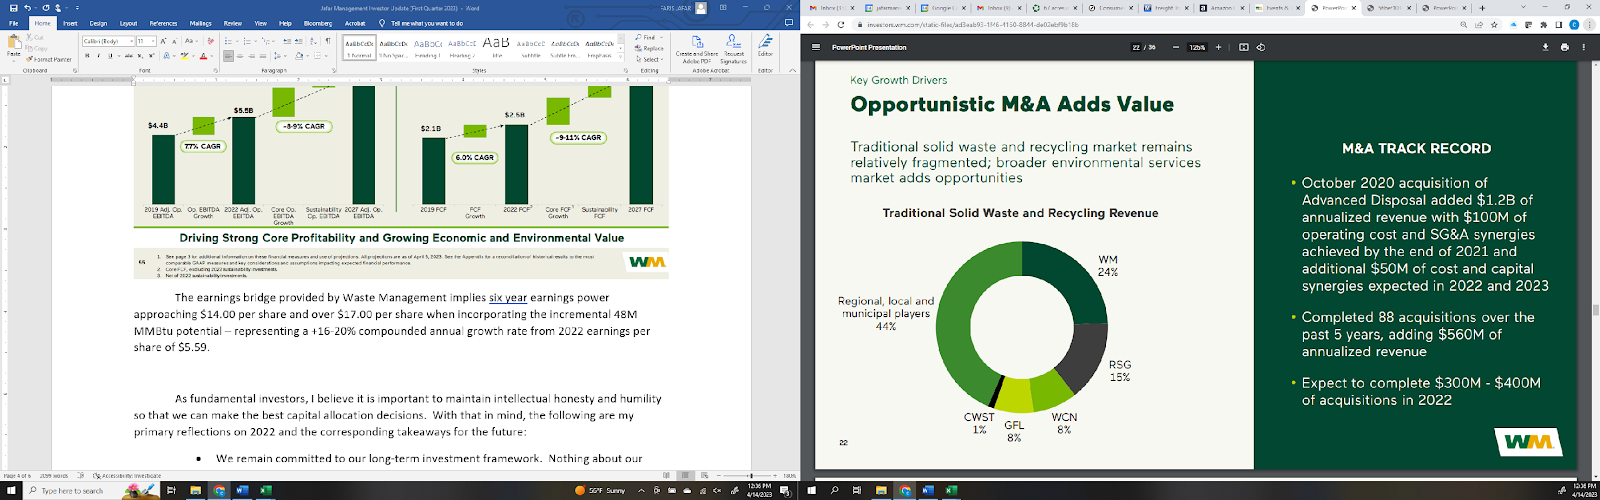Download the PowerPoint Presentation PDF
Viewport: 1600px width, 500px height.
(x=1545, y=47)
